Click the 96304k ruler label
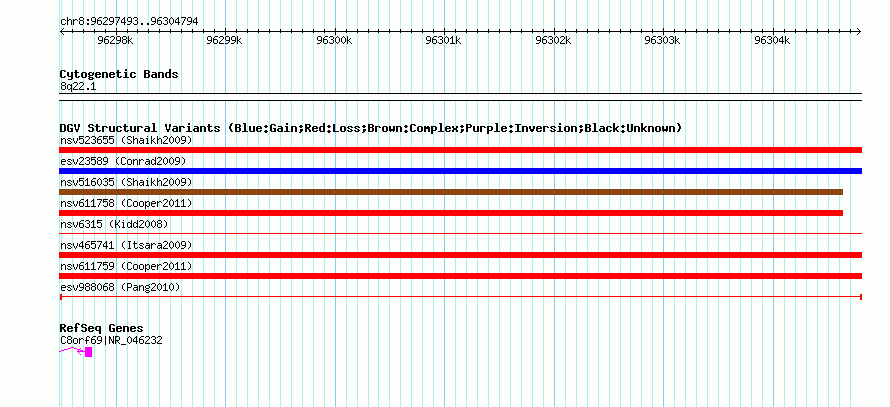 pos(772,40)
